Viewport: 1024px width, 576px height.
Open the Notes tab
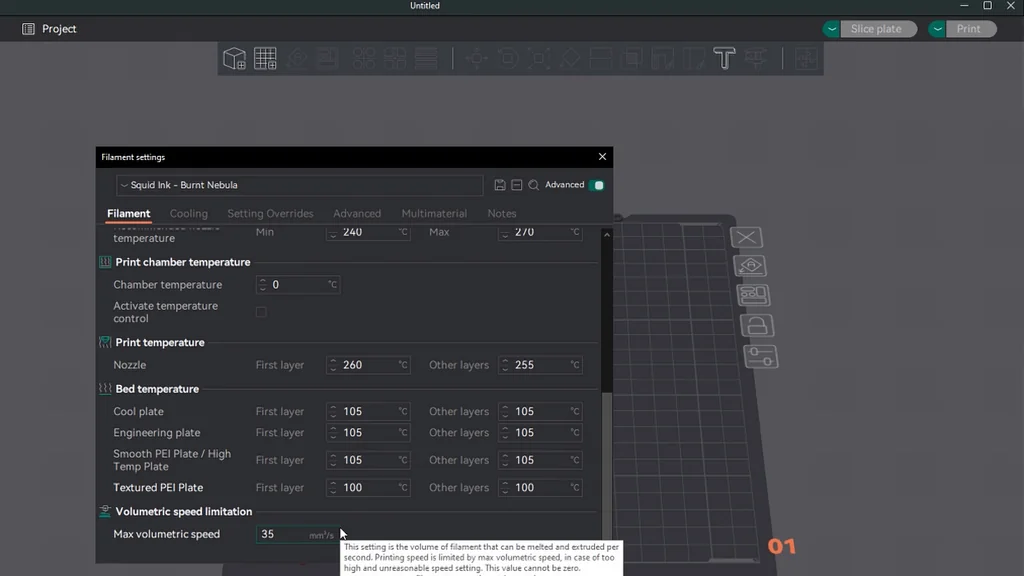click(x=502, y=214)
